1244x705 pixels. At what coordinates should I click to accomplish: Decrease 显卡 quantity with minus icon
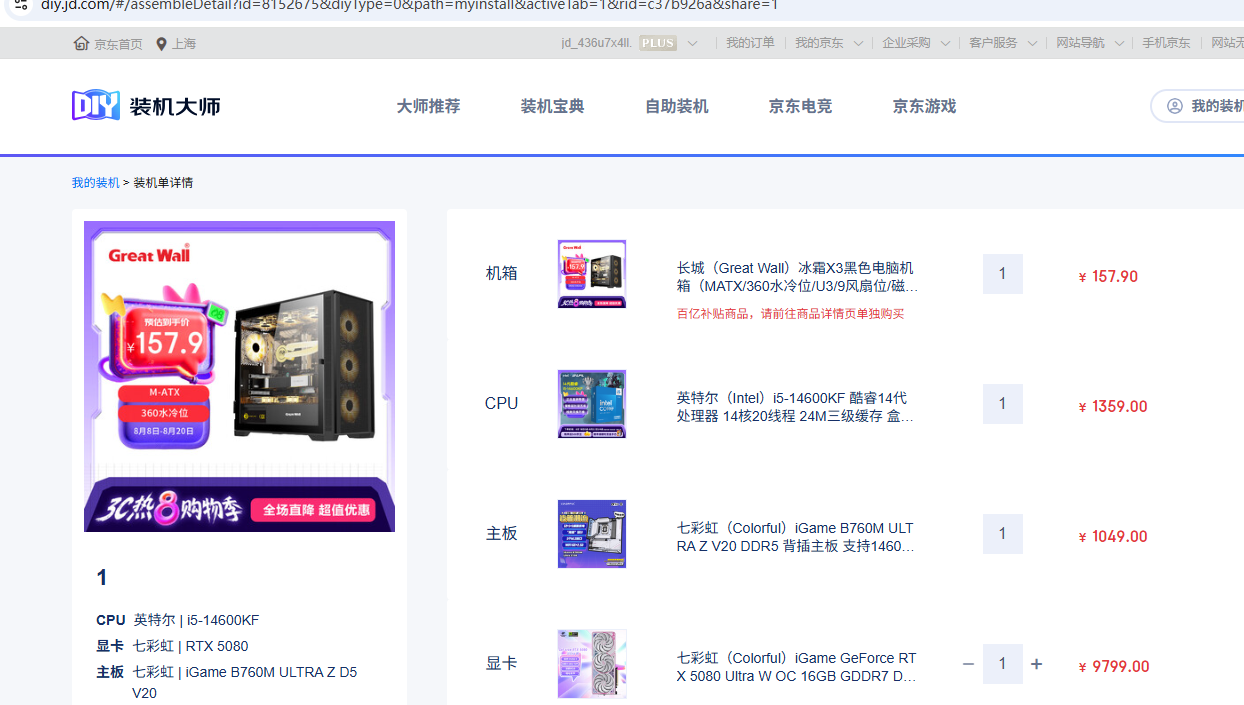[x=968, y=664]
